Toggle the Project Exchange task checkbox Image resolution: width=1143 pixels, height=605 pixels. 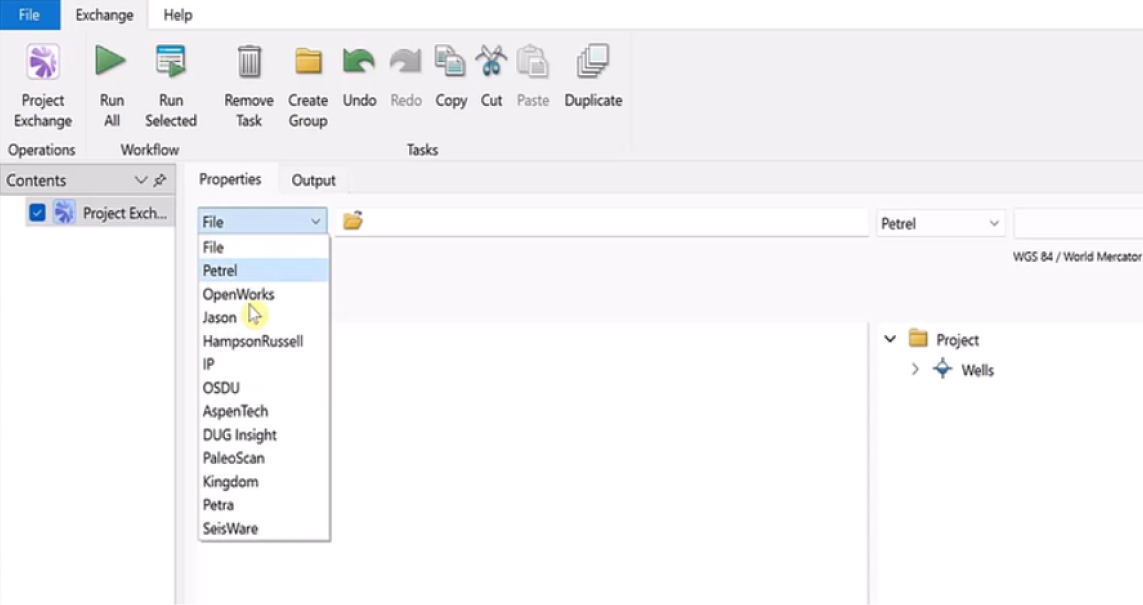click(x=37, y=213)
